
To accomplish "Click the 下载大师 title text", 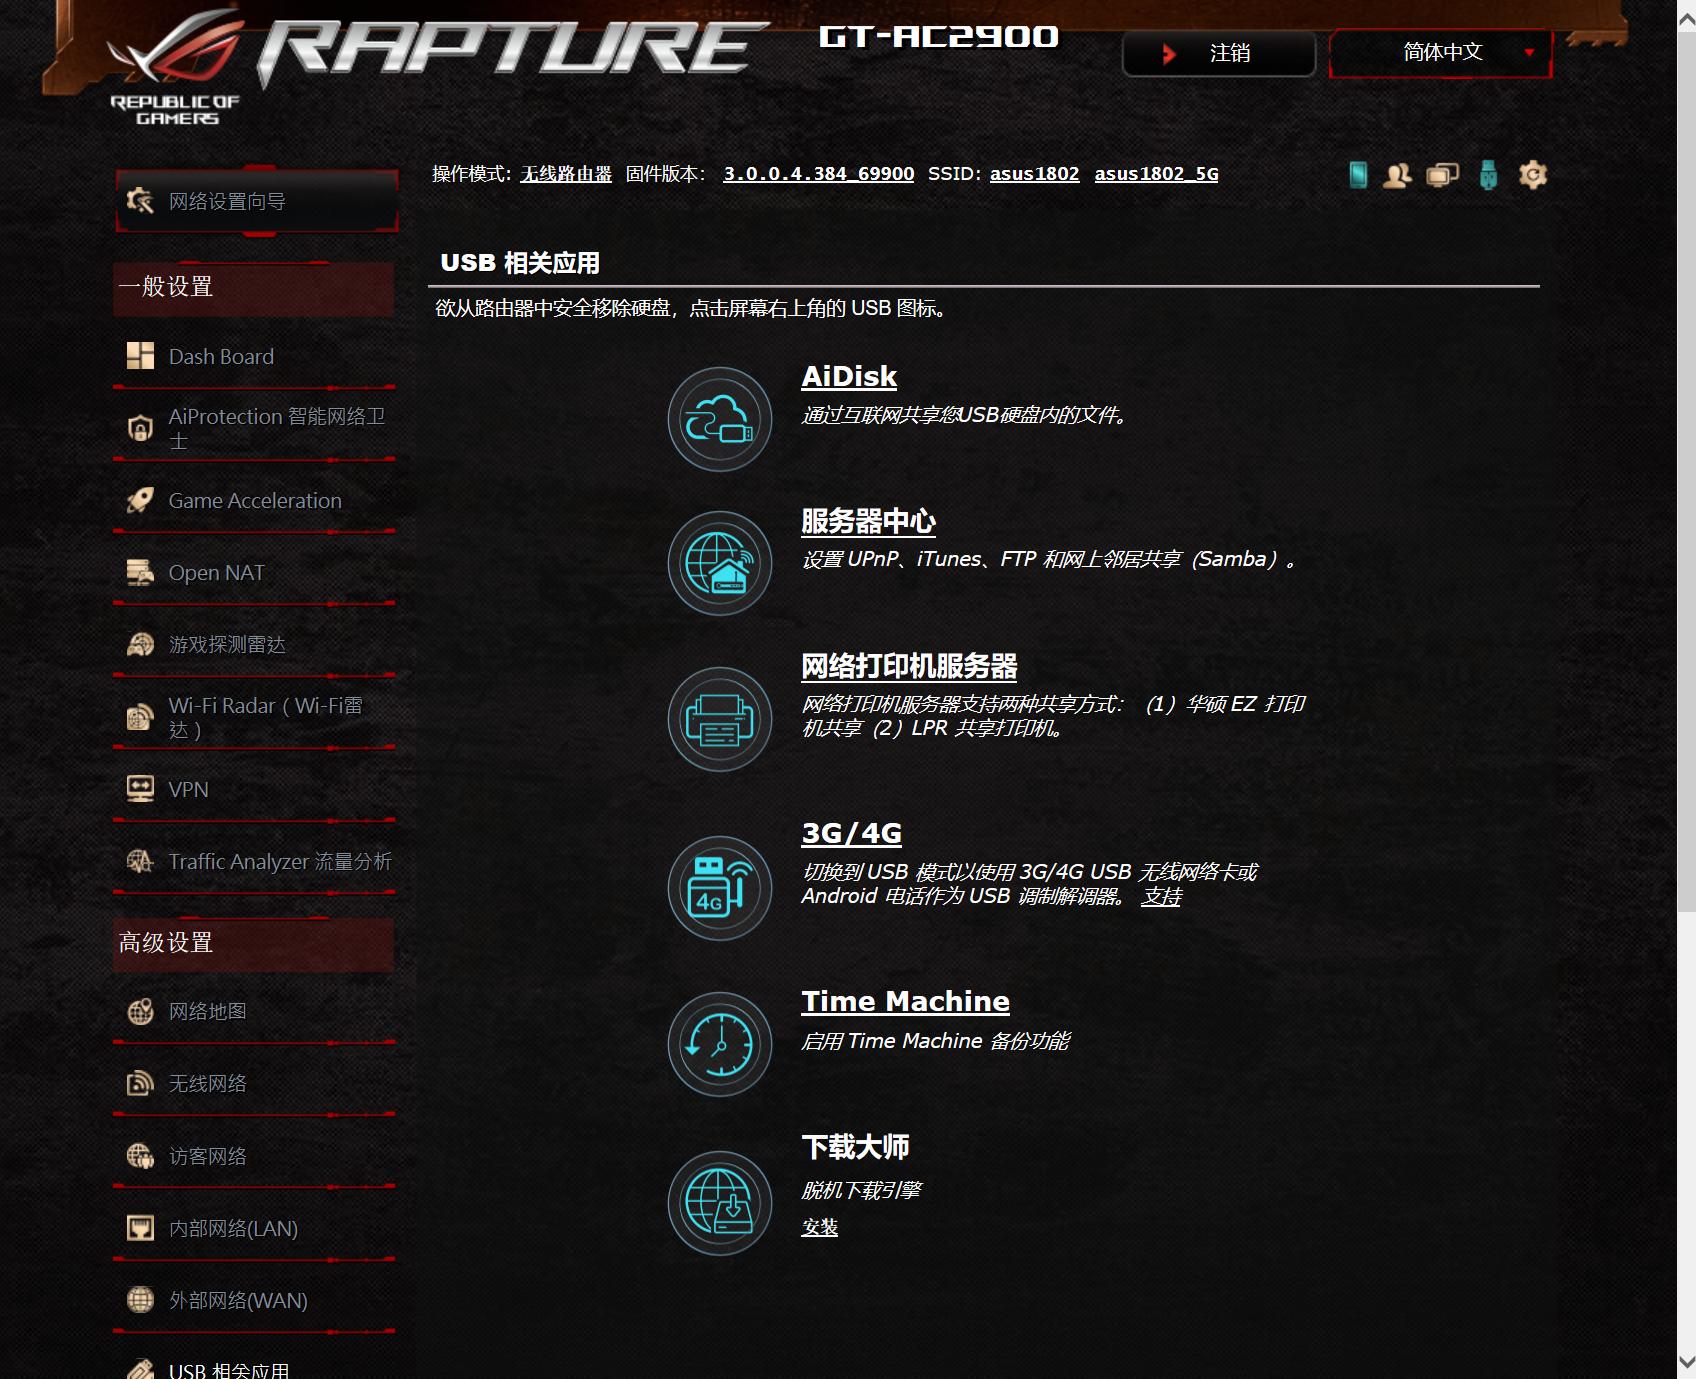I will click(856, 1147).
